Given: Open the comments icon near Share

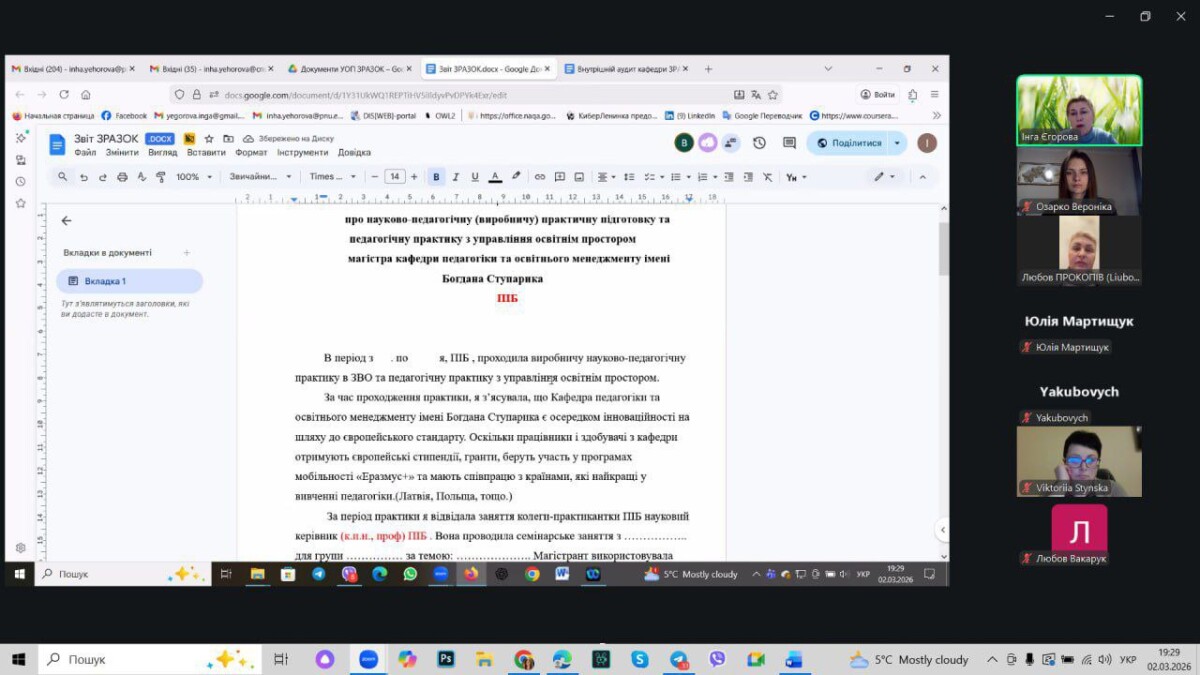Looking at the screenshot, I should [789, 143].
